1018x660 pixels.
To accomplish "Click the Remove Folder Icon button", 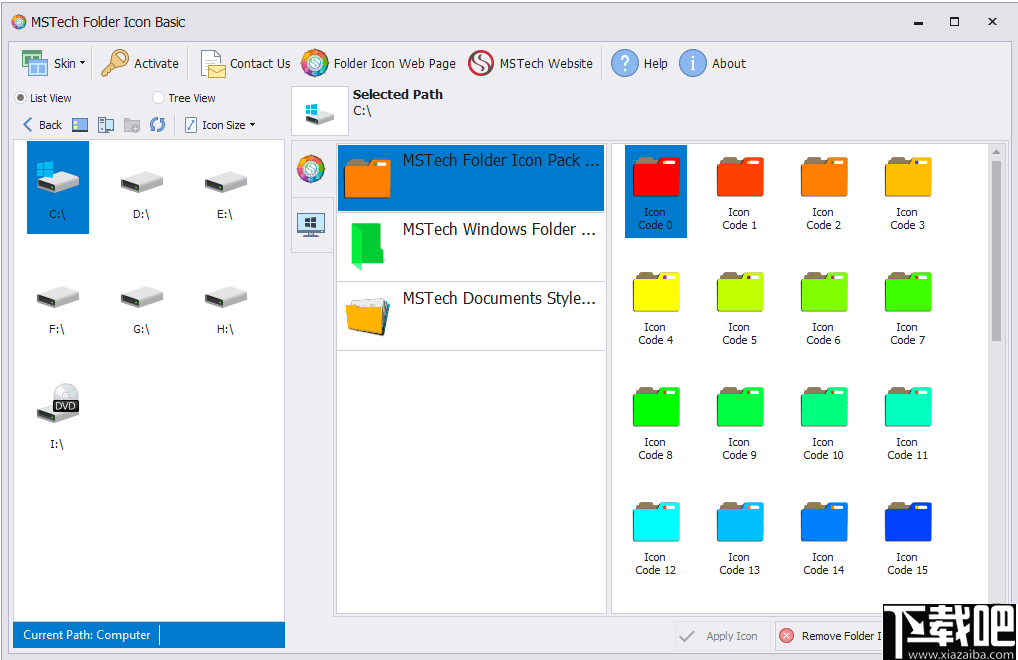I will (x=830, y=636).
